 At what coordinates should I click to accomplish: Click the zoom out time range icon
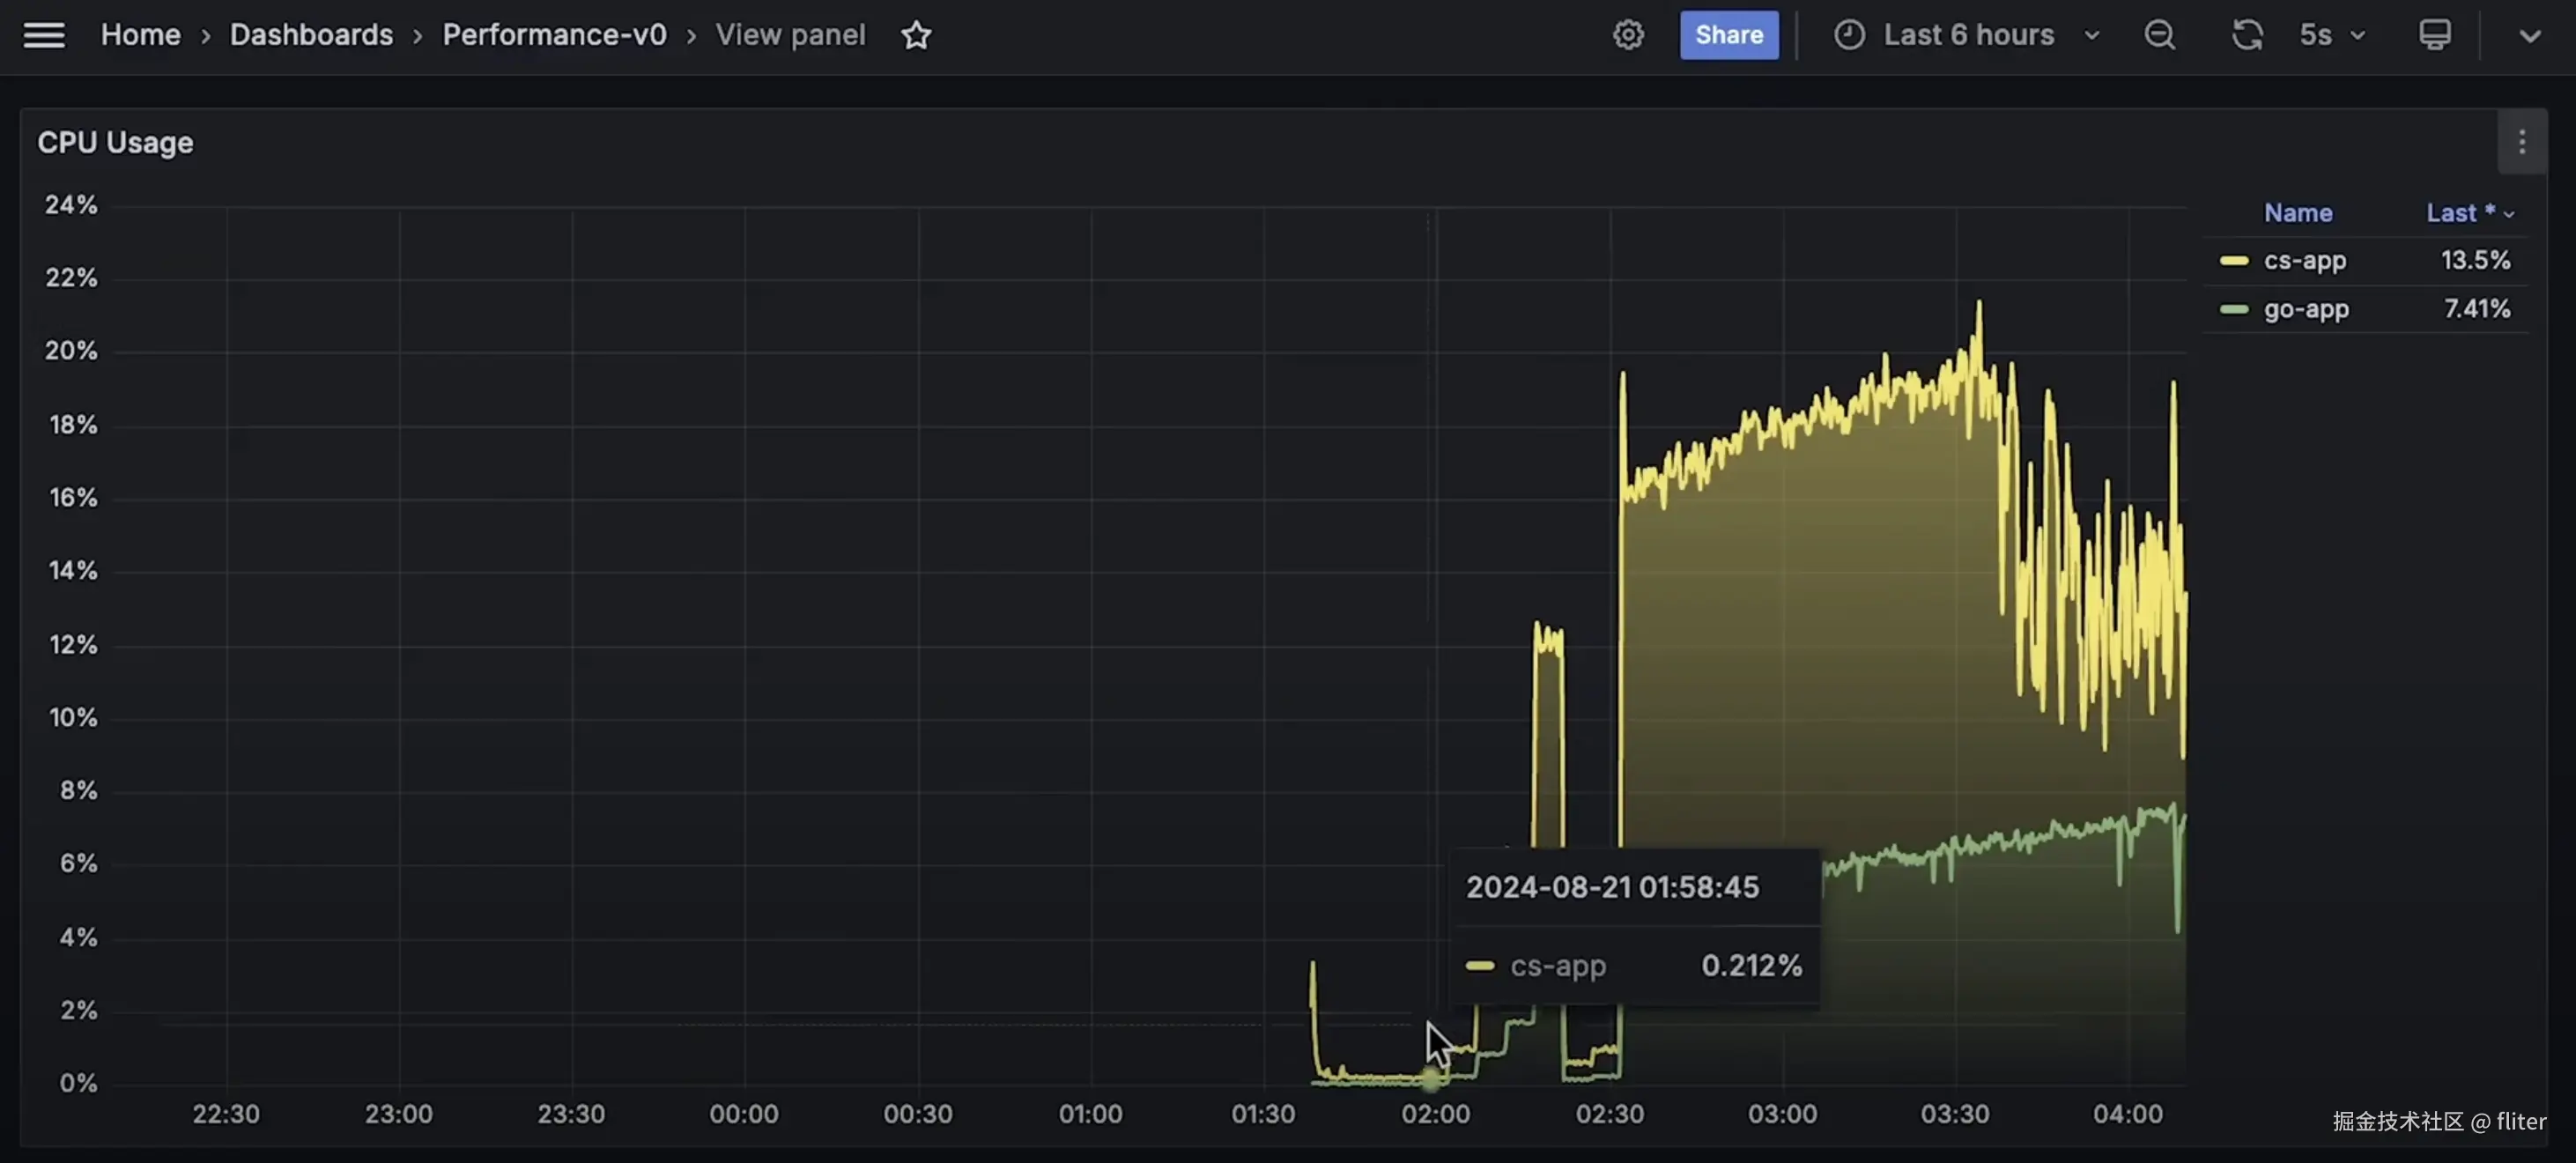pos(2160,35)
